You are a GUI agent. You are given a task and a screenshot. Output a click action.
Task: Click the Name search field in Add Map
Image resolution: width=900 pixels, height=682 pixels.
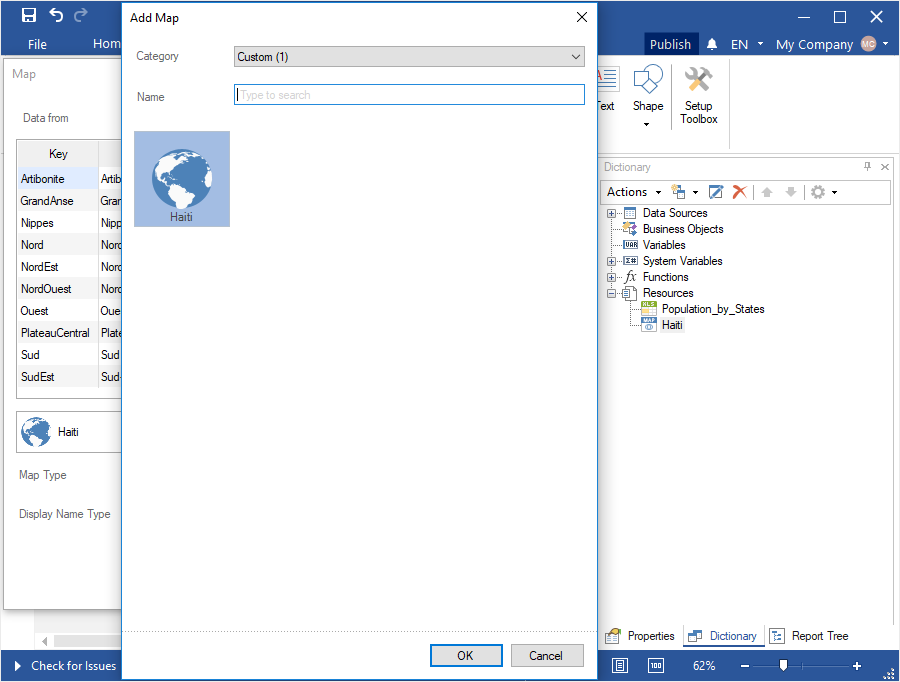tap(408, 94)
